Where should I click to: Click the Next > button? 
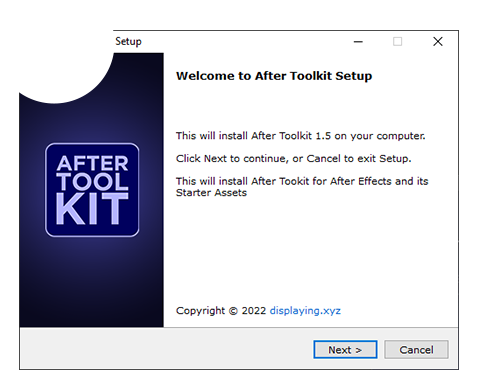(x=345, y=350)
